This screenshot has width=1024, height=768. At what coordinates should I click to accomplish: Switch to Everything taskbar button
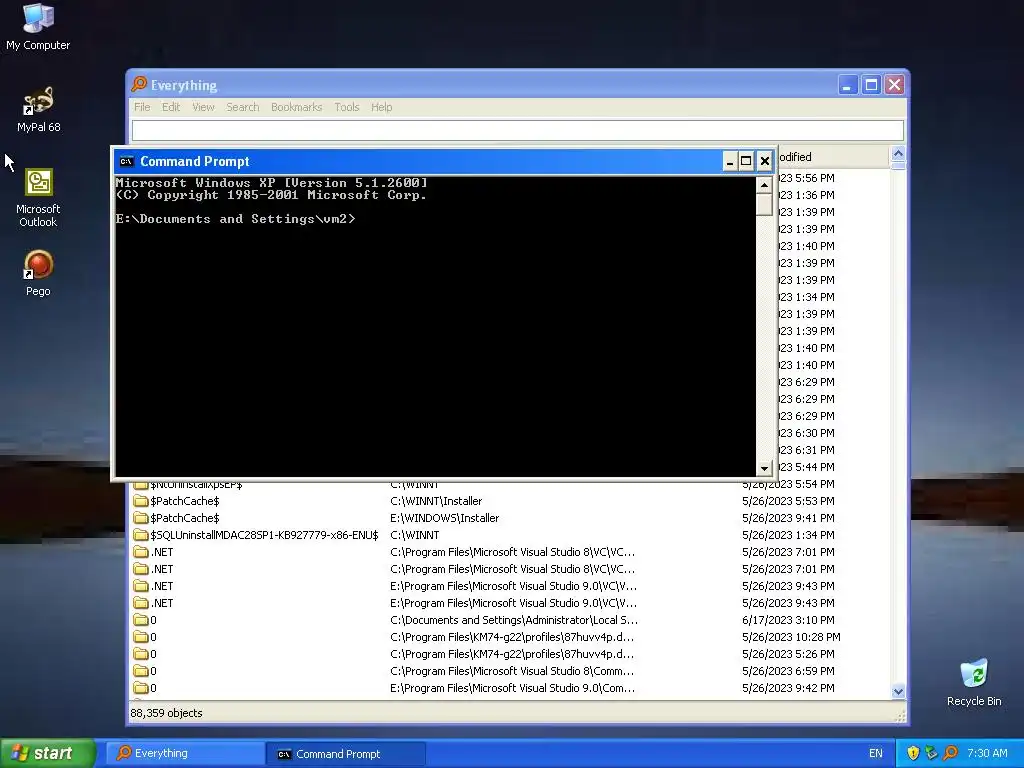(185, 753)
